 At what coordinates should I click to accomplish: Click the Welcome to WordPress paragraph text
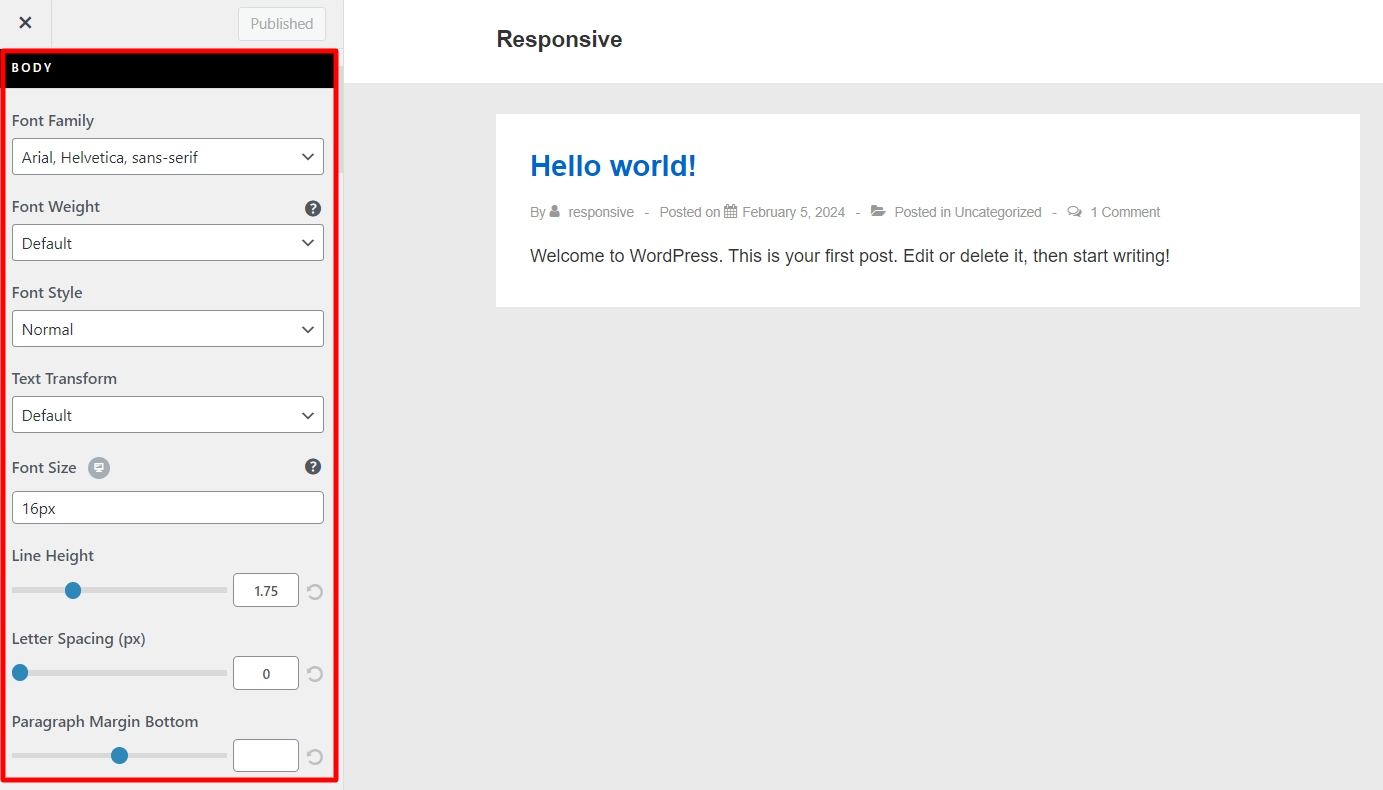click(850, 256)
